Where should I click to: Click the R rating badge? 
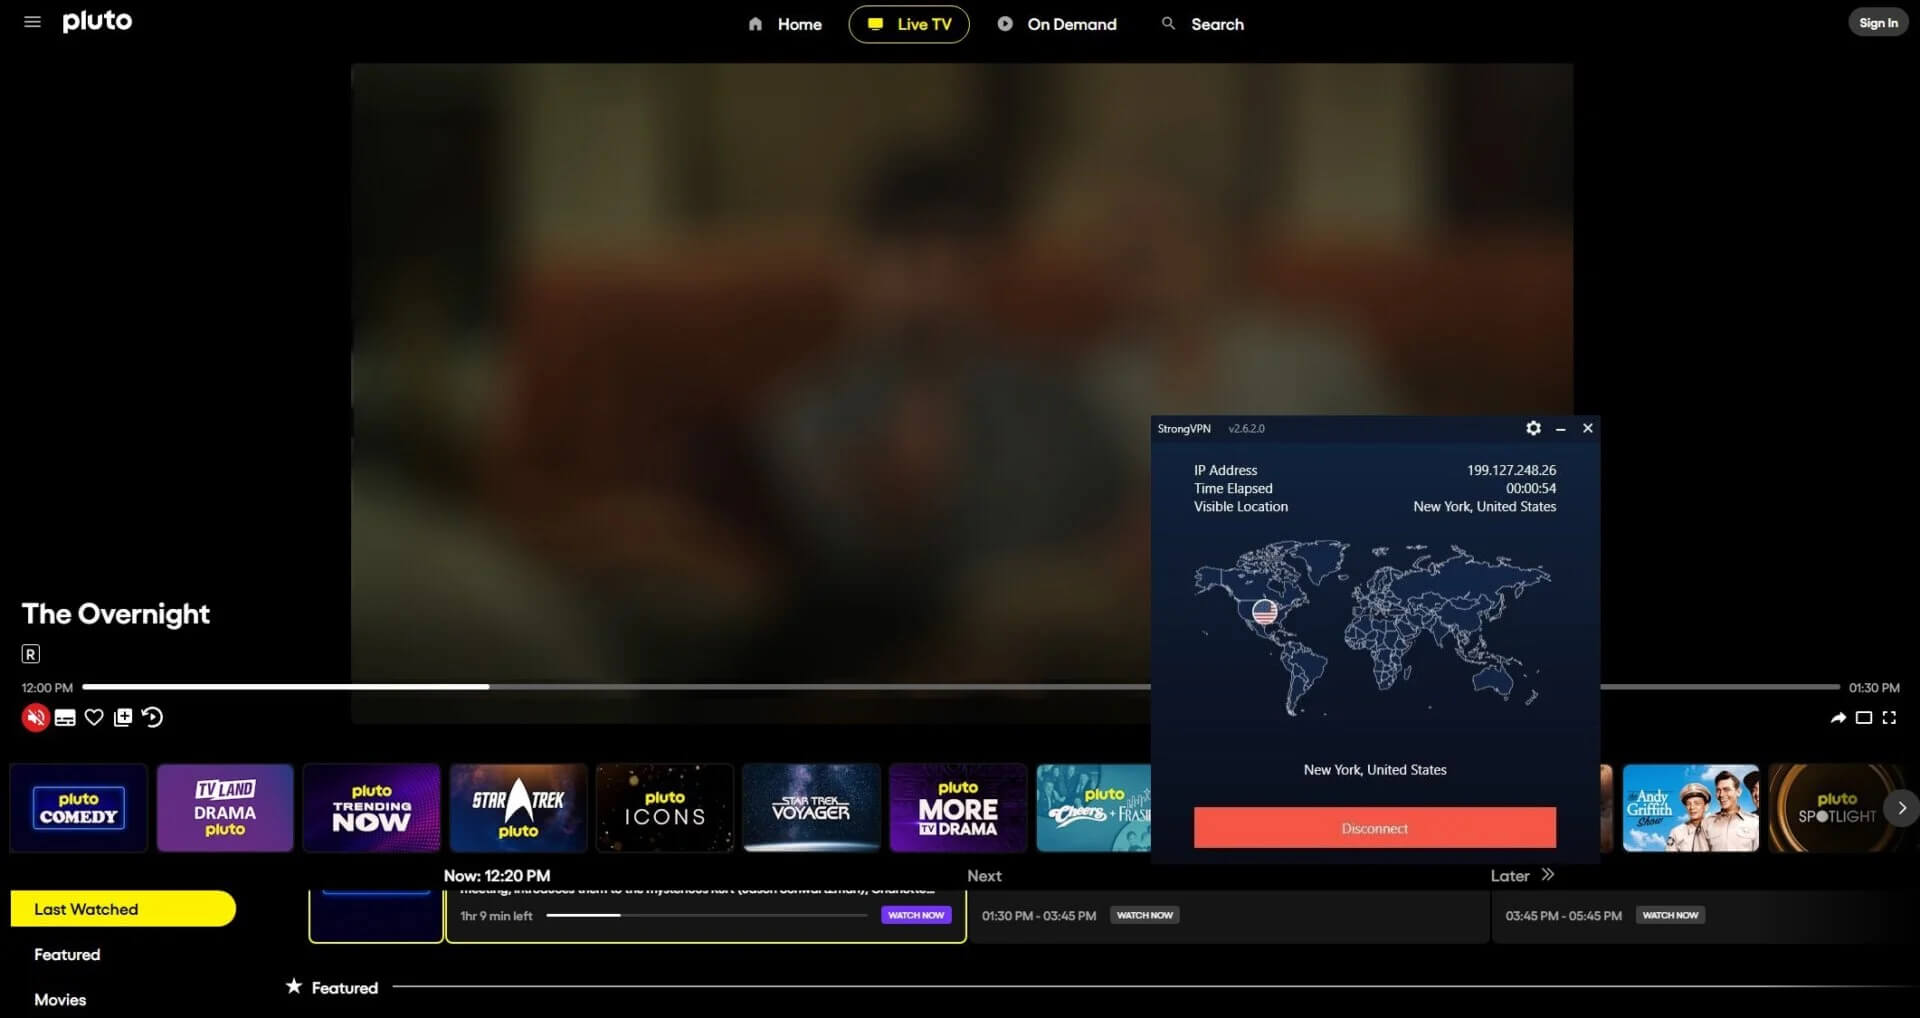[31, 654]
